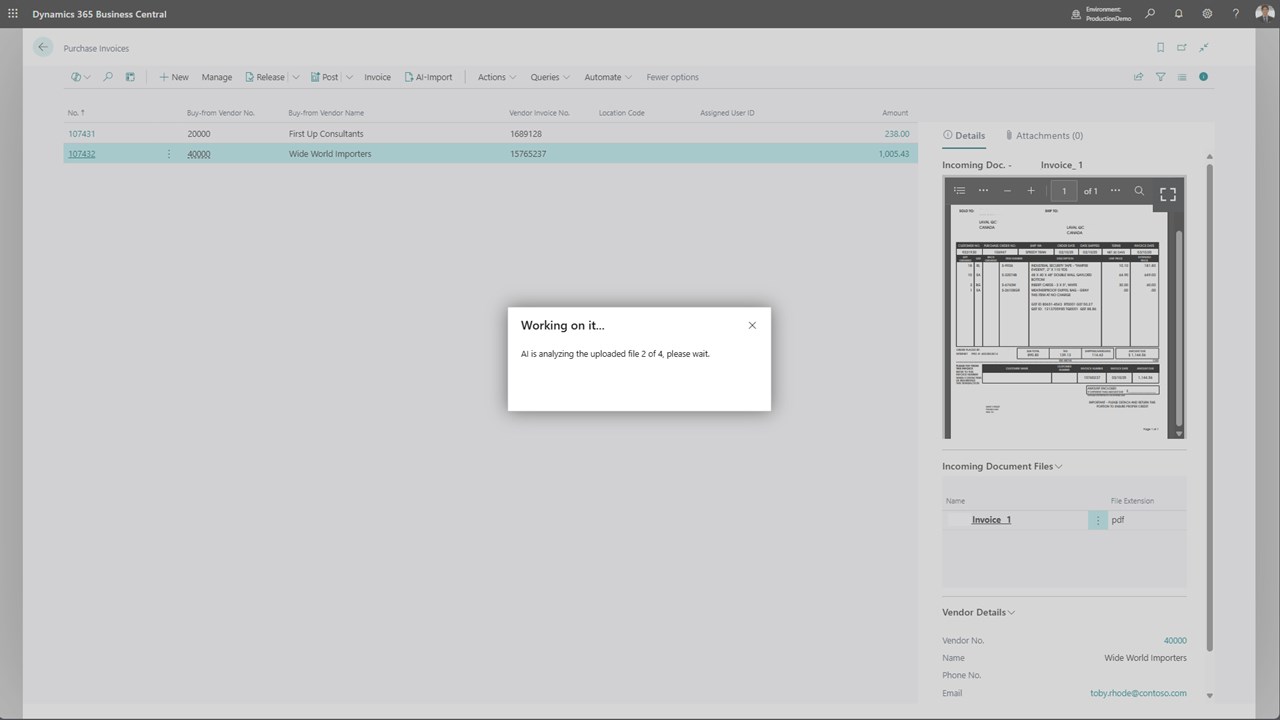Zoom in the PDF preview with the plus
Viewport: 1280px width, 720px height.
pyautogui.click(x=1031, y=191)
